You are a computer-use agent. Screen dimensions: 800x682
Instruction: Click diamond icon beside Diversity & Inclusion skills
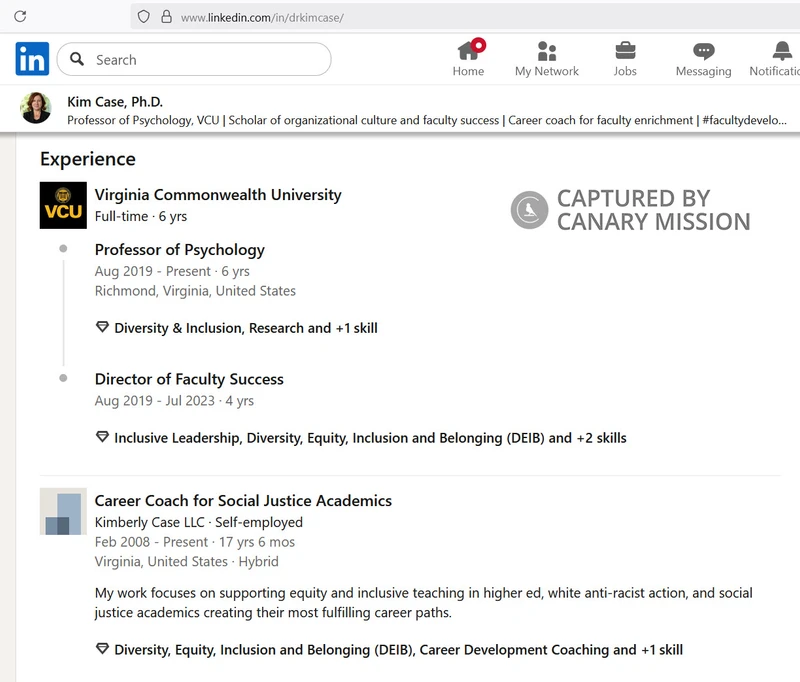click(x=103, y=327)
